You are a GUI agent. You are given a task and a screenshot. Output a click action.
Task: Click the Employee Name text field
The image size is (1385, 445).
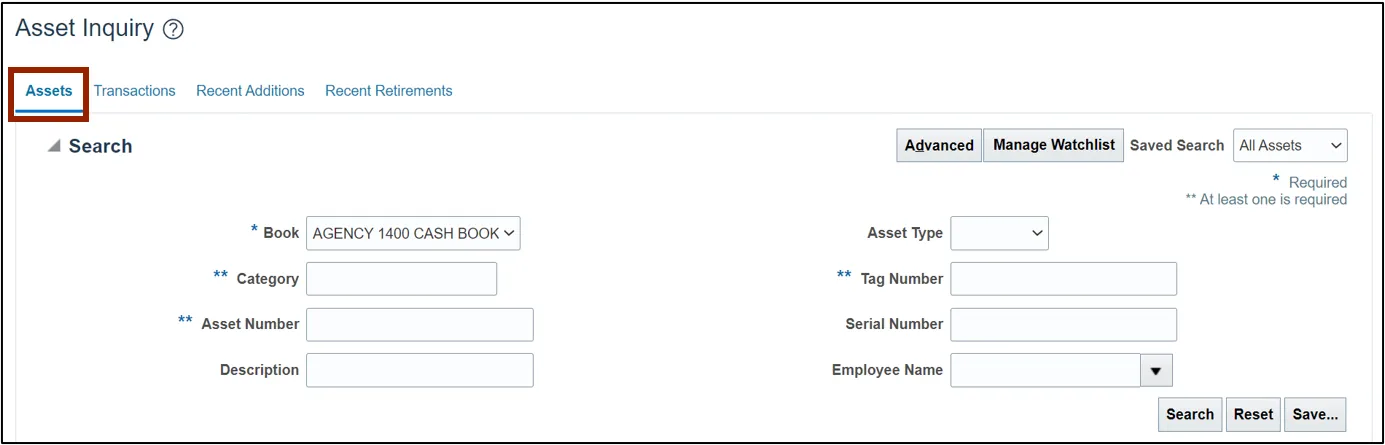point(1045,370)
